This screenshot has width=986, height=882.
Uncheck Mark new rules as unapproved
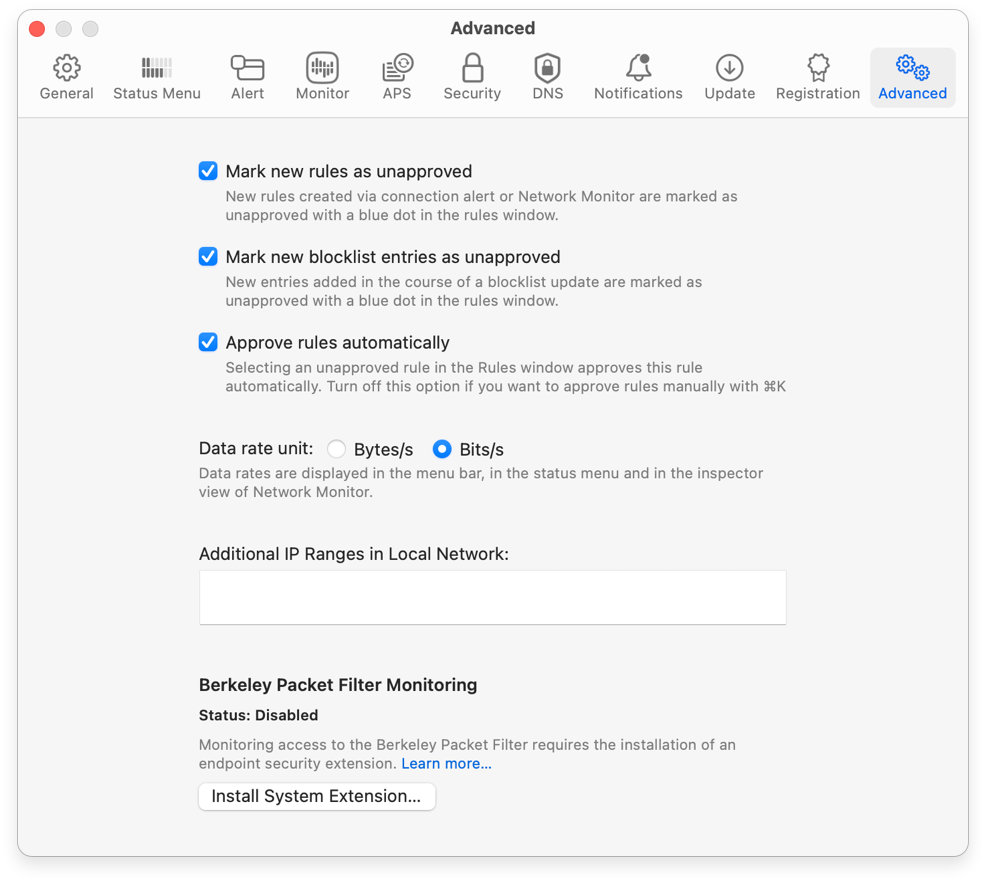point(208,171)
